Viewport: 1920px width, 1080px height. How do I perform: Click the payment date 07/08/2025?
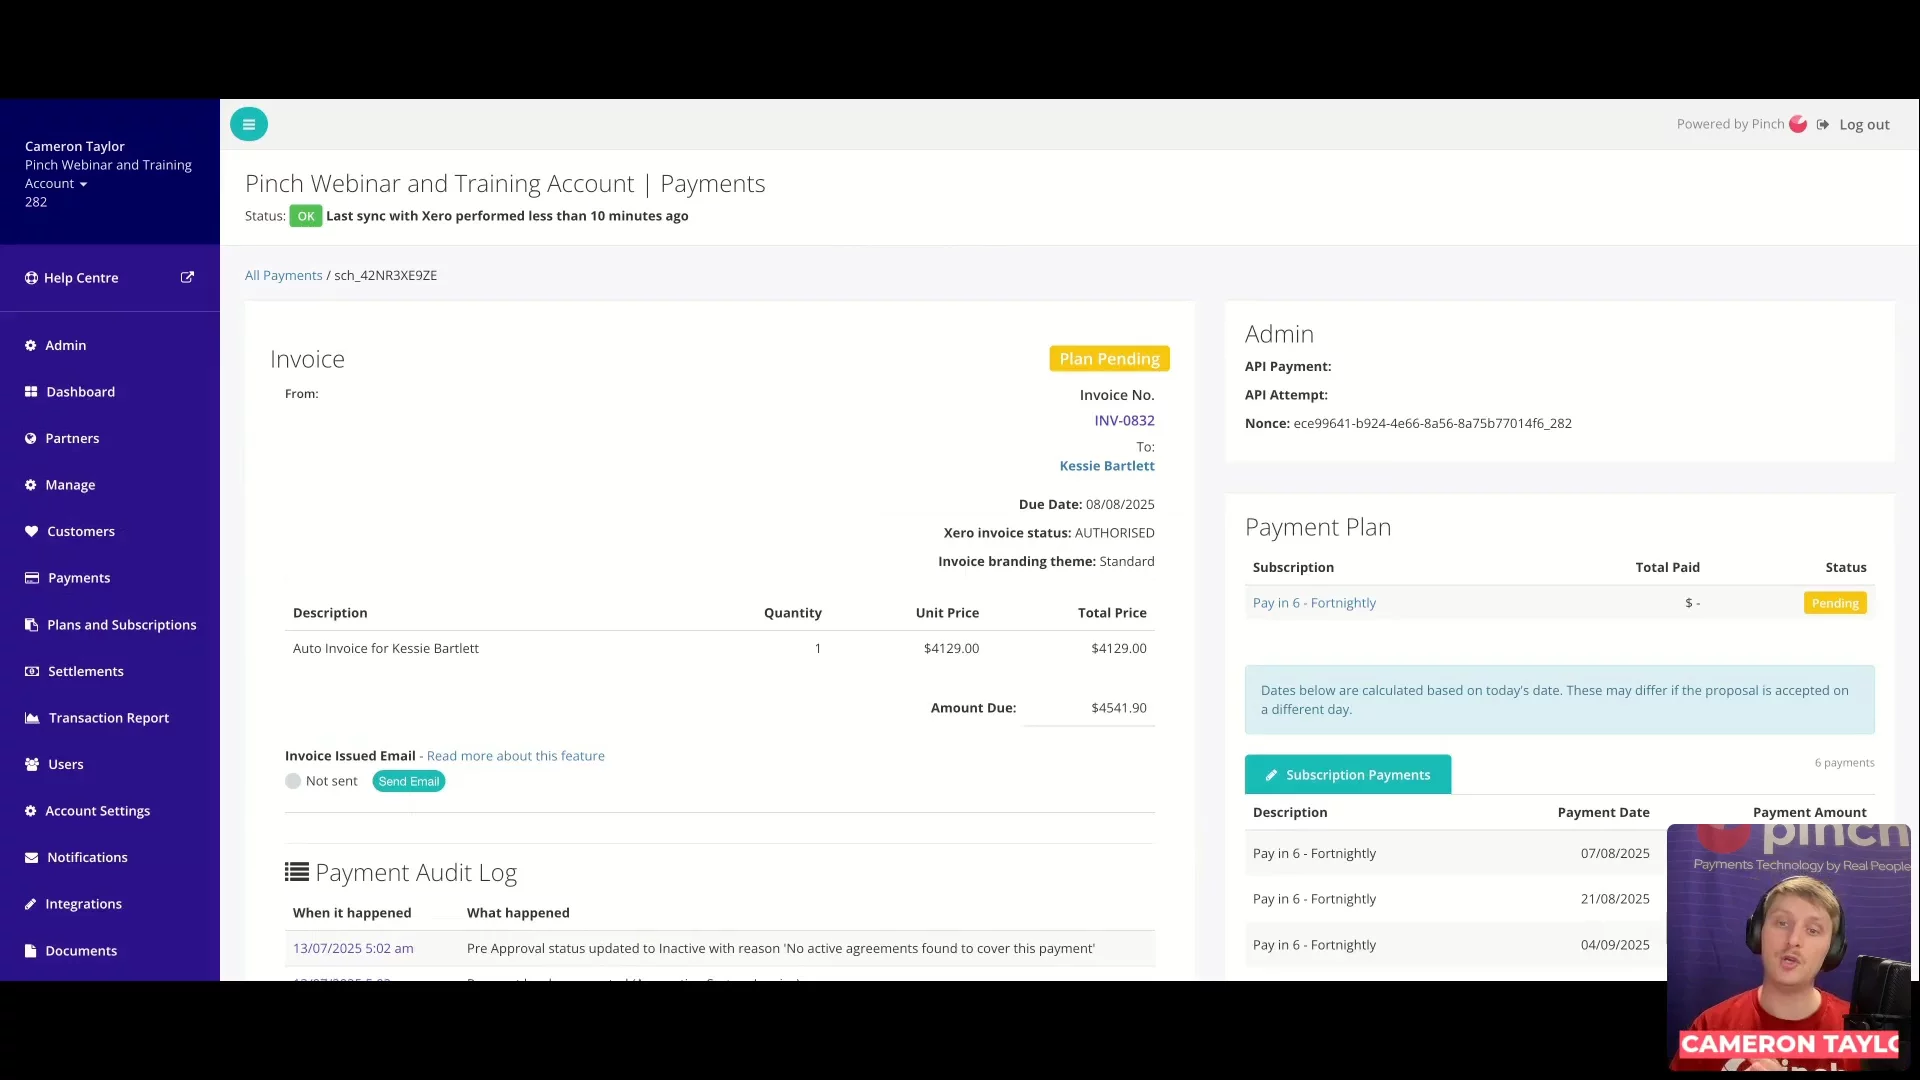(1615, 853)
